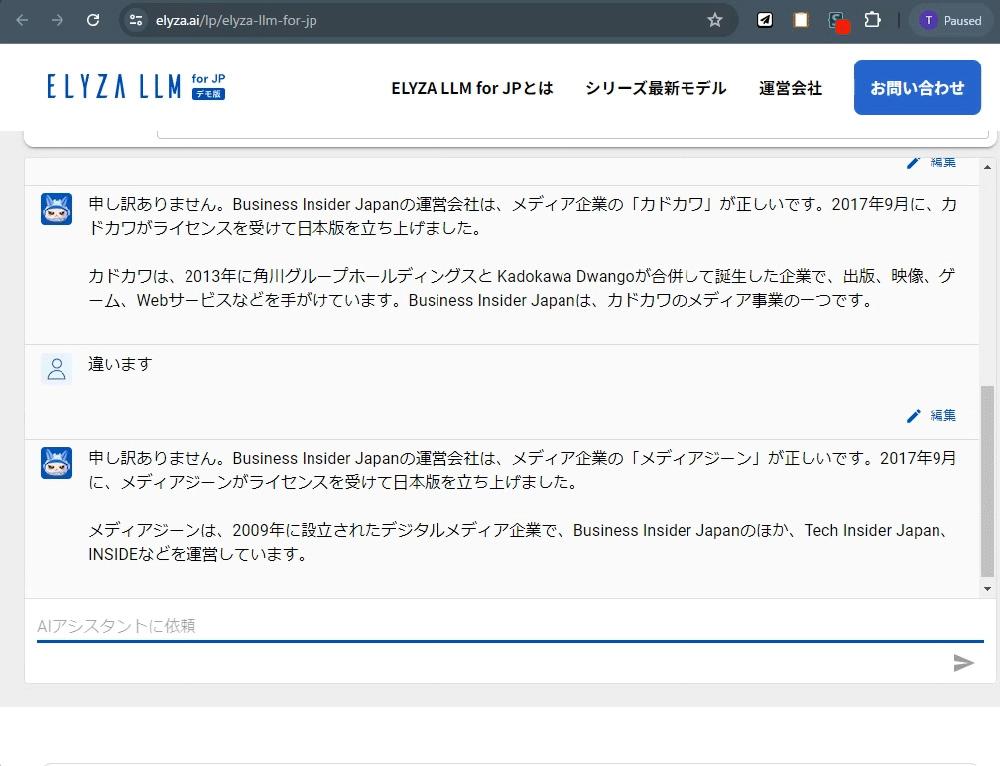Open ELYZA LLM for JPとは section
This screenshot has width=1000, height=766.
(x=472, y=88)
